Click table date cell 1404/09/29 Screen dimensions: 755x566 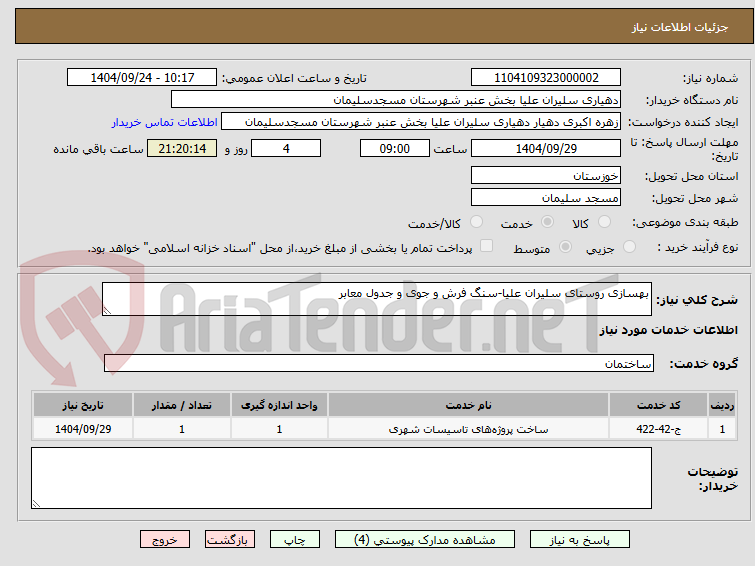tap(83, 429)
